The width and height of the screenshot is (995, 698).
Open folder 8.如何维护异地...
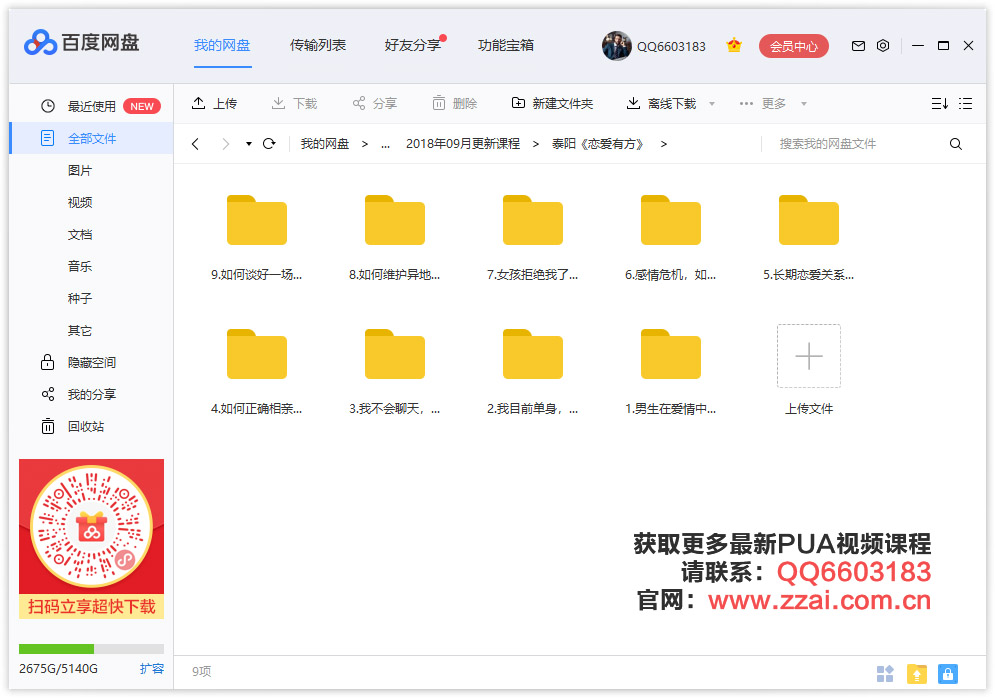[x=395, y=237]
